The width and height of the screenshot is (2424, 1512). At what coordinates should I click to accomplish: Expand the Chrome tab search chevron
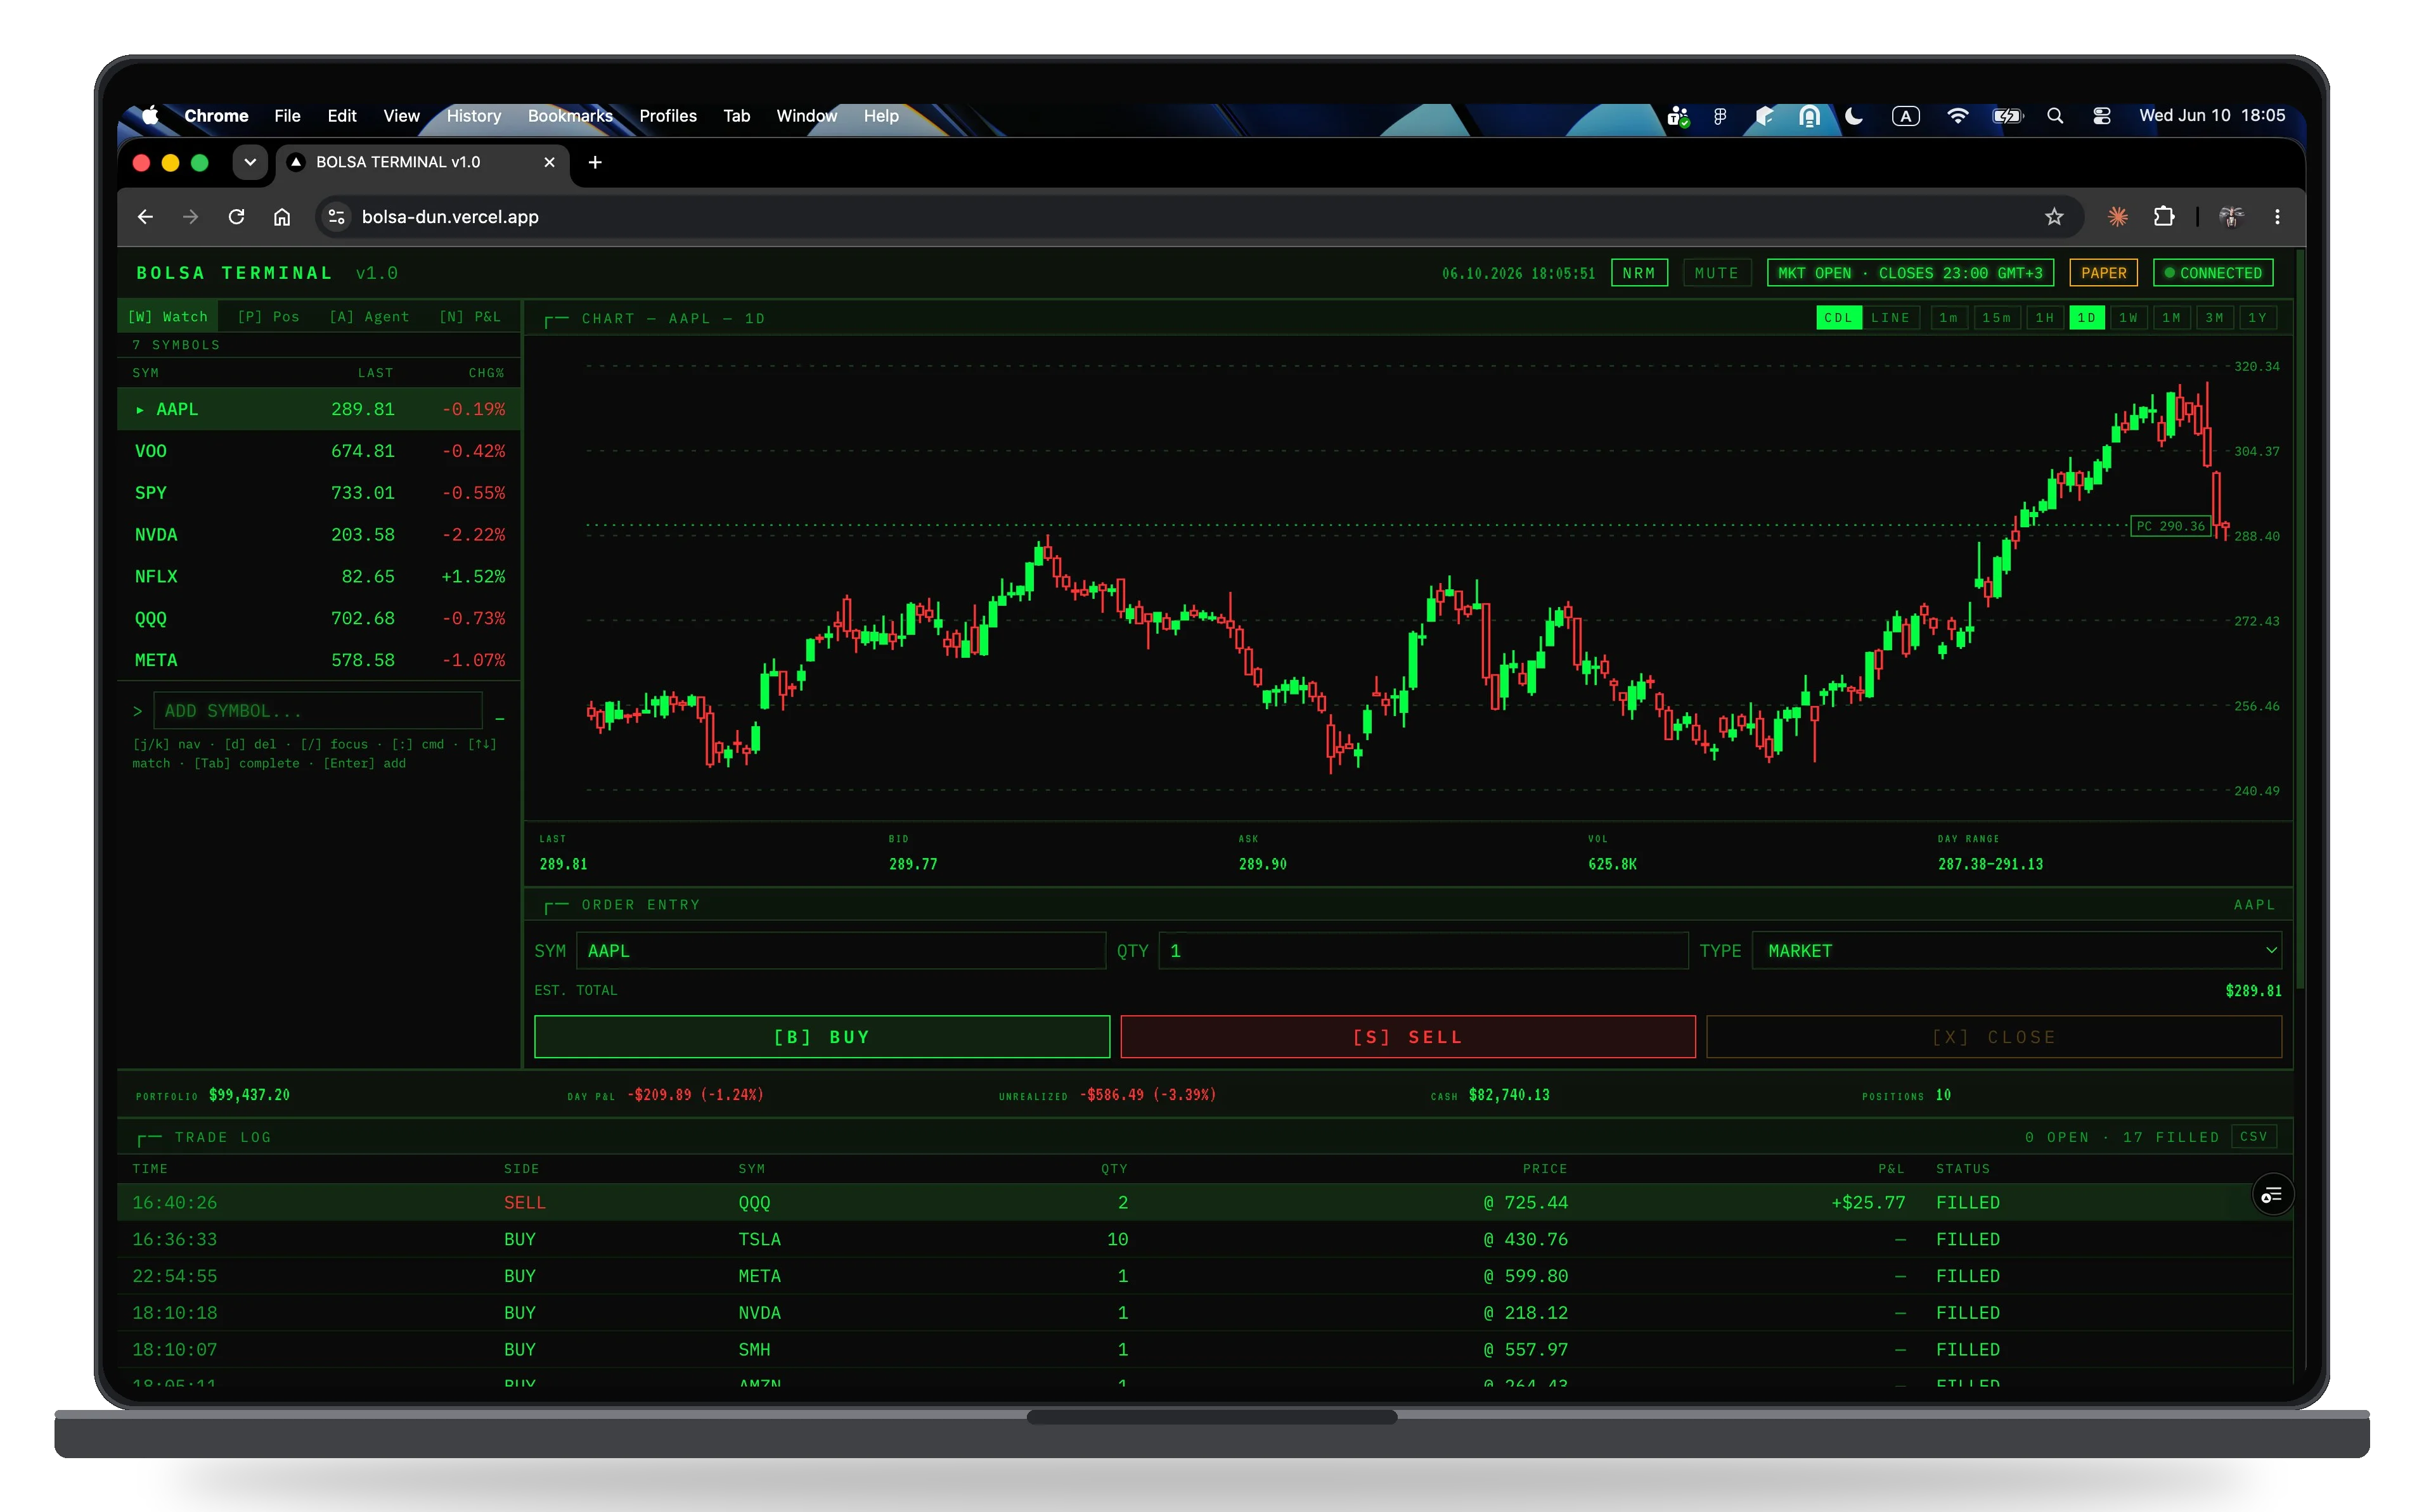(x=250, y=162)
